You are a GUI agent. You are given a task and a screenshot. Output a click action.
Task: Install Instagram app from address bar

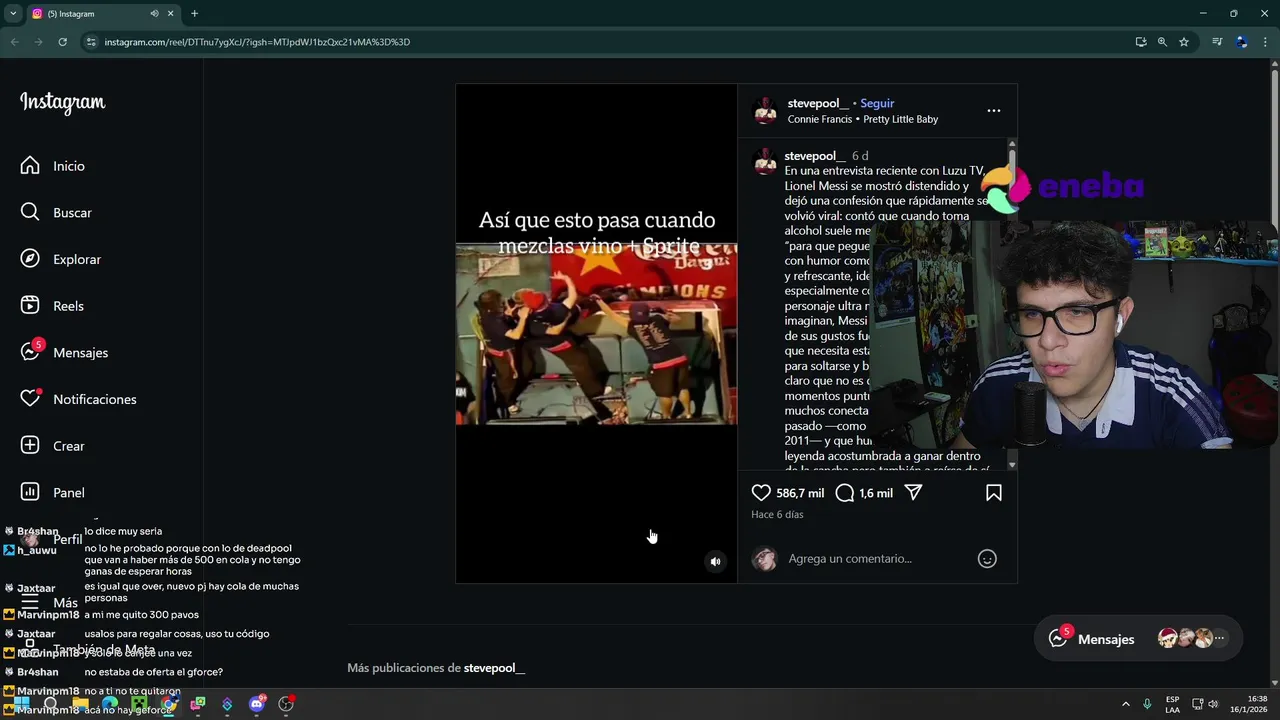point(1141,42)
